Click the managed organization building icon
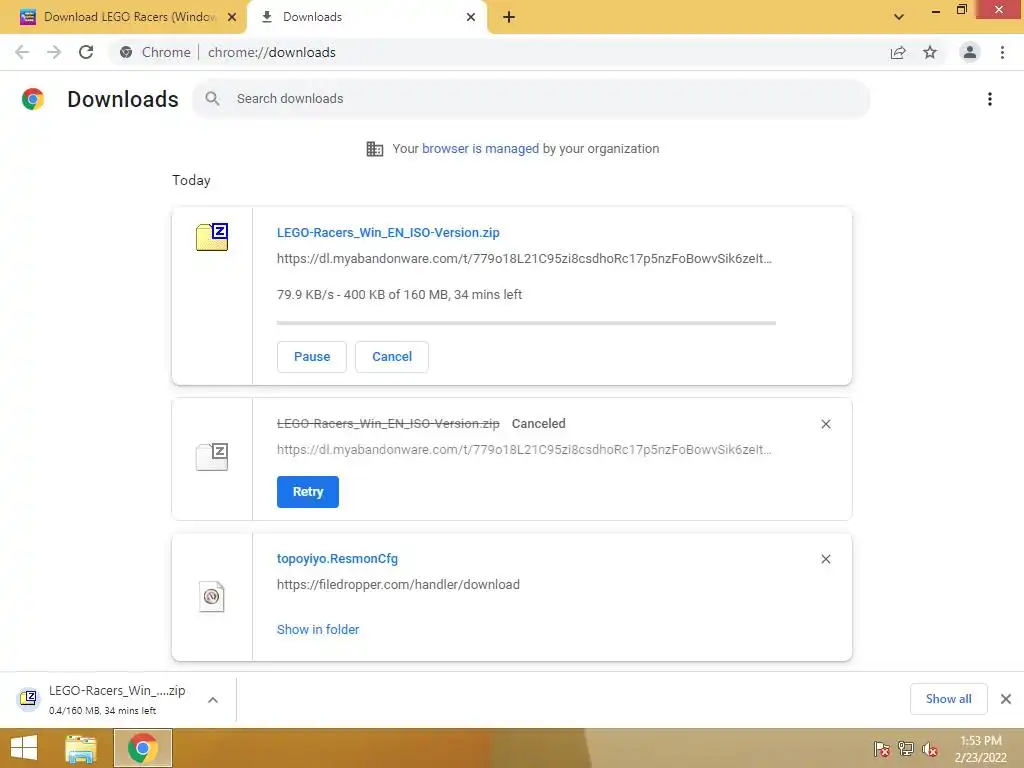Viewport: 1024px width, 768px height. point(375,149)
